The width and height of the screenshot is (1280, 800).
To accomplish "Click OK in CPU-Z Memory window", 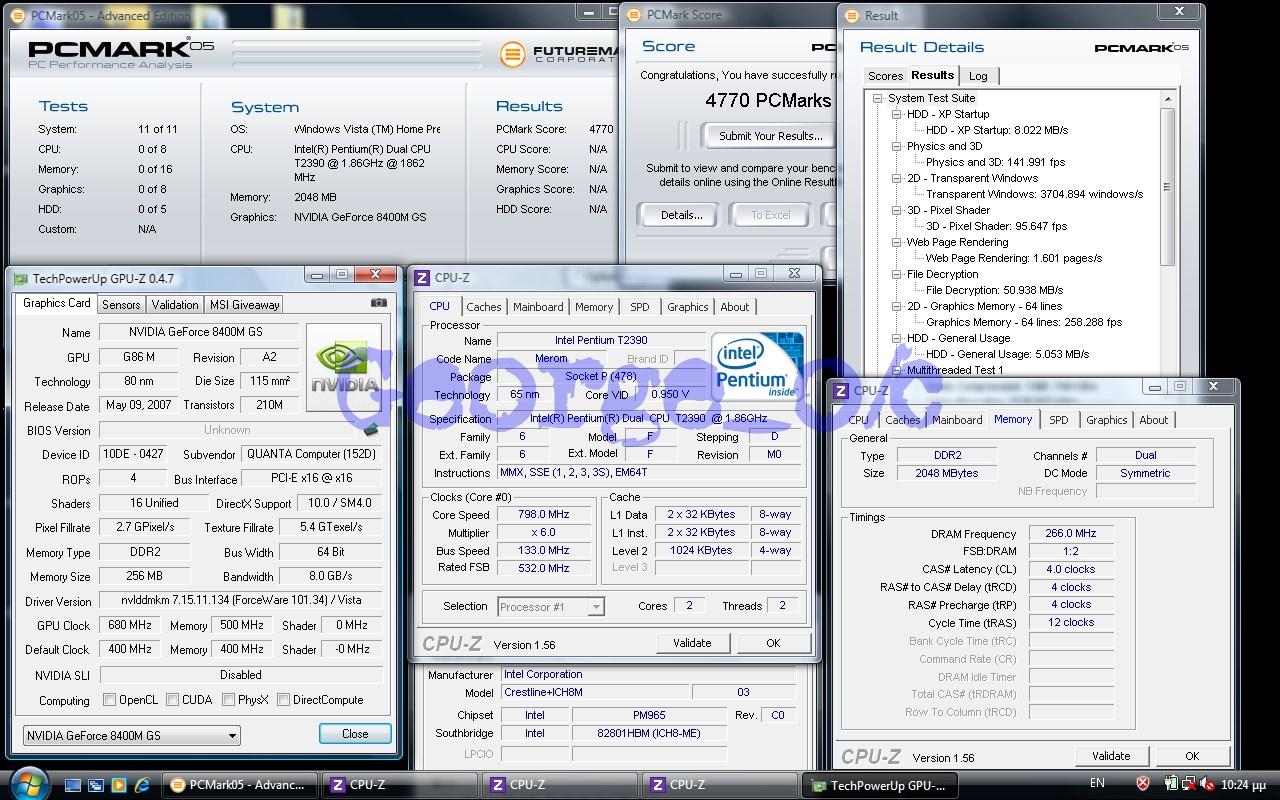I will coord(1192,756).
